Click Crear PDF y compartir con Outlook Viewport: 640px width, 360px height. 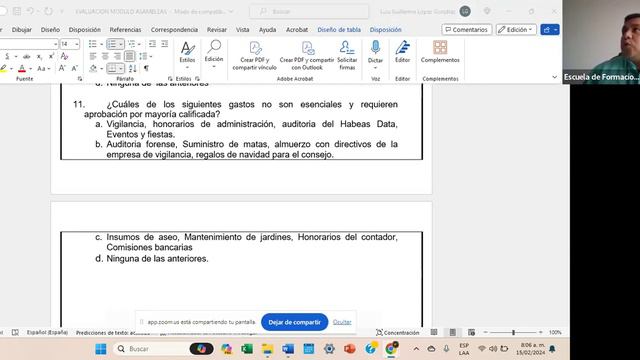pos(307,56)
